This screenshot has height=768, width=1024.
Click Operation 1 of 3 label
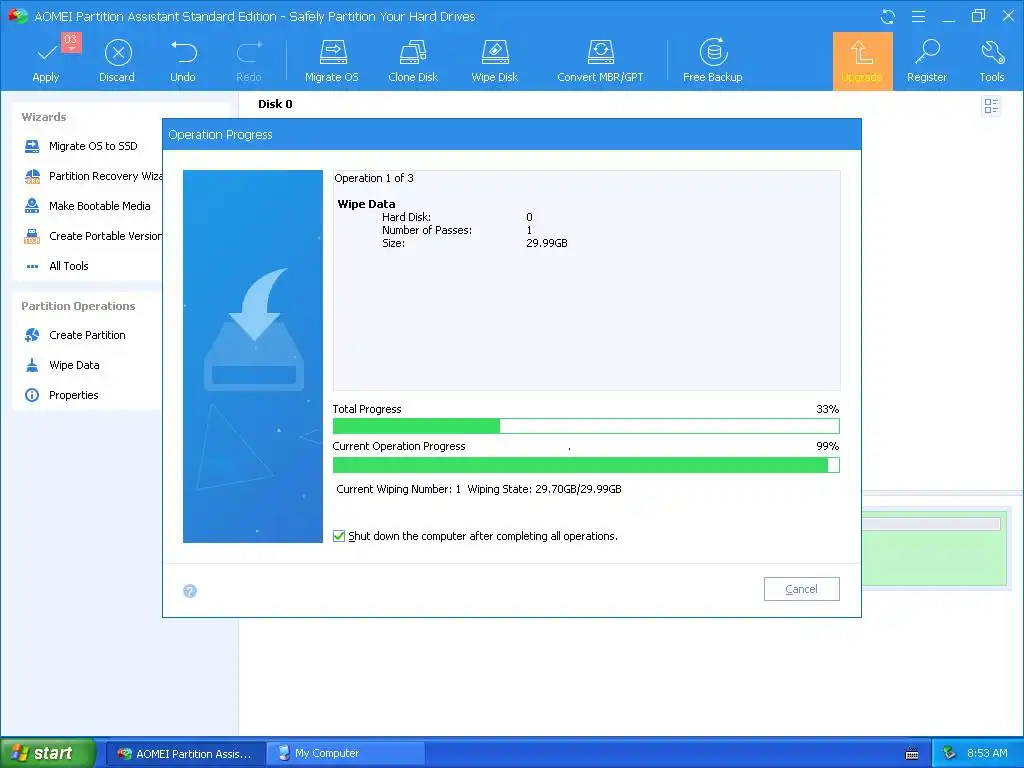point(374,178)
